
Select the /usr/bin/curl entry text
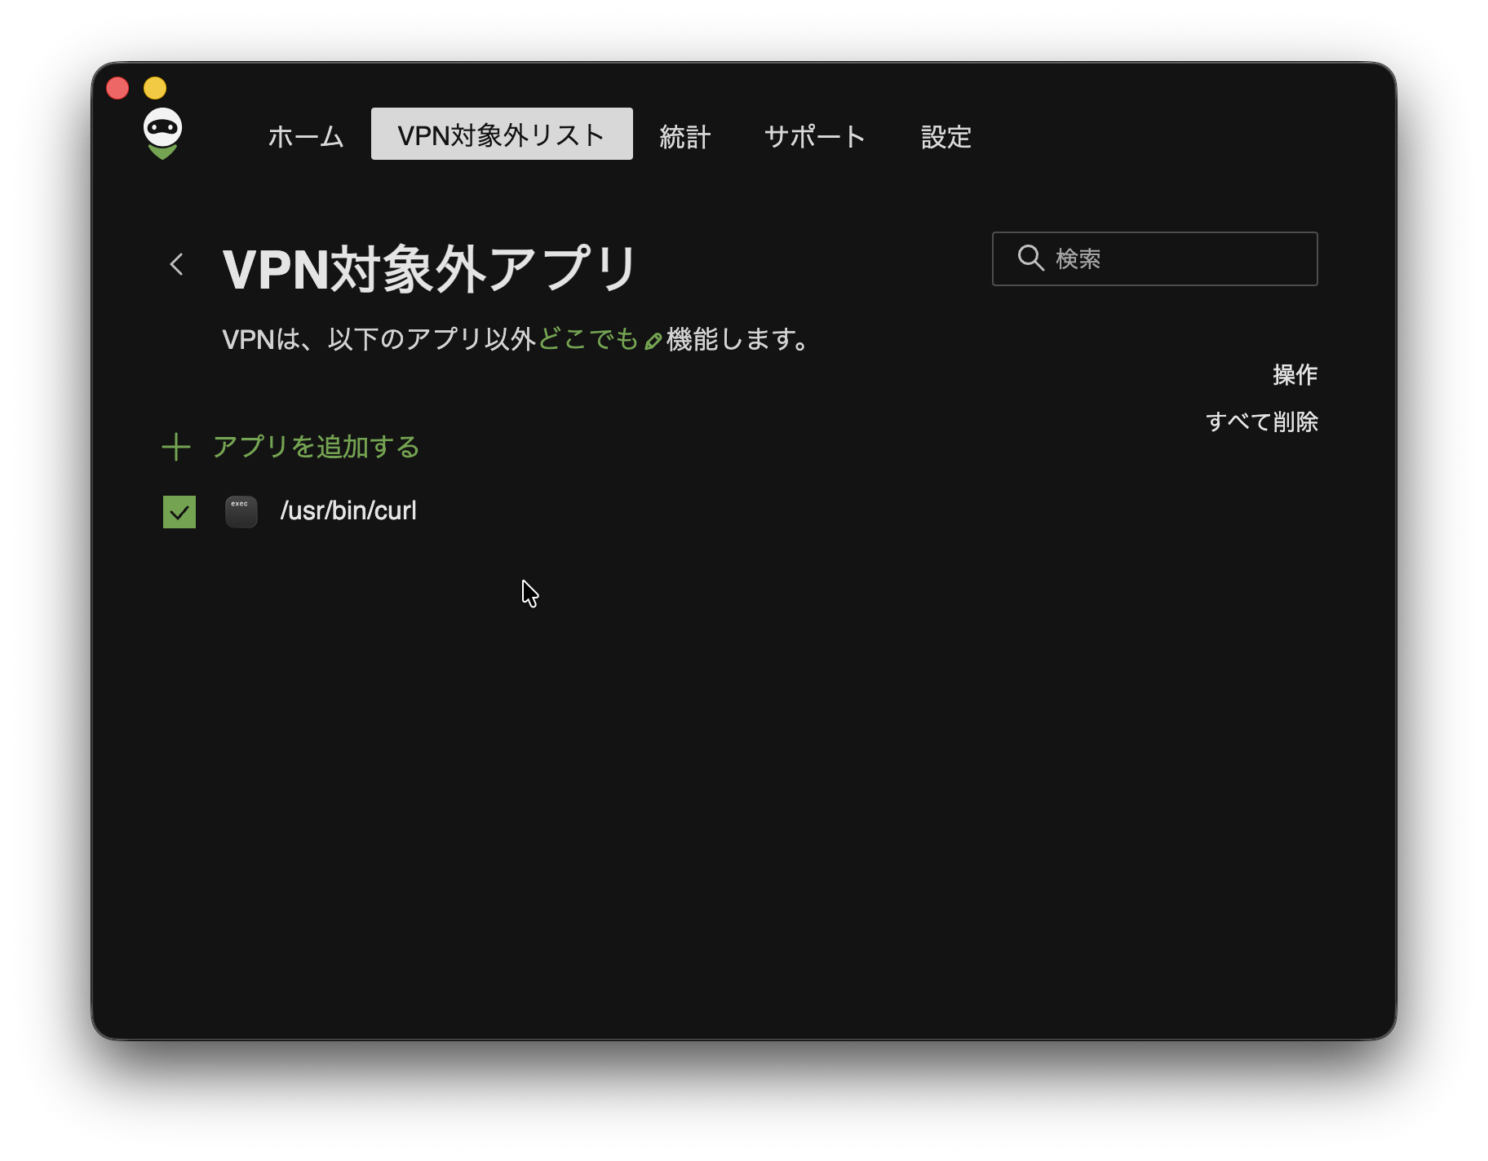click(348, 511)
